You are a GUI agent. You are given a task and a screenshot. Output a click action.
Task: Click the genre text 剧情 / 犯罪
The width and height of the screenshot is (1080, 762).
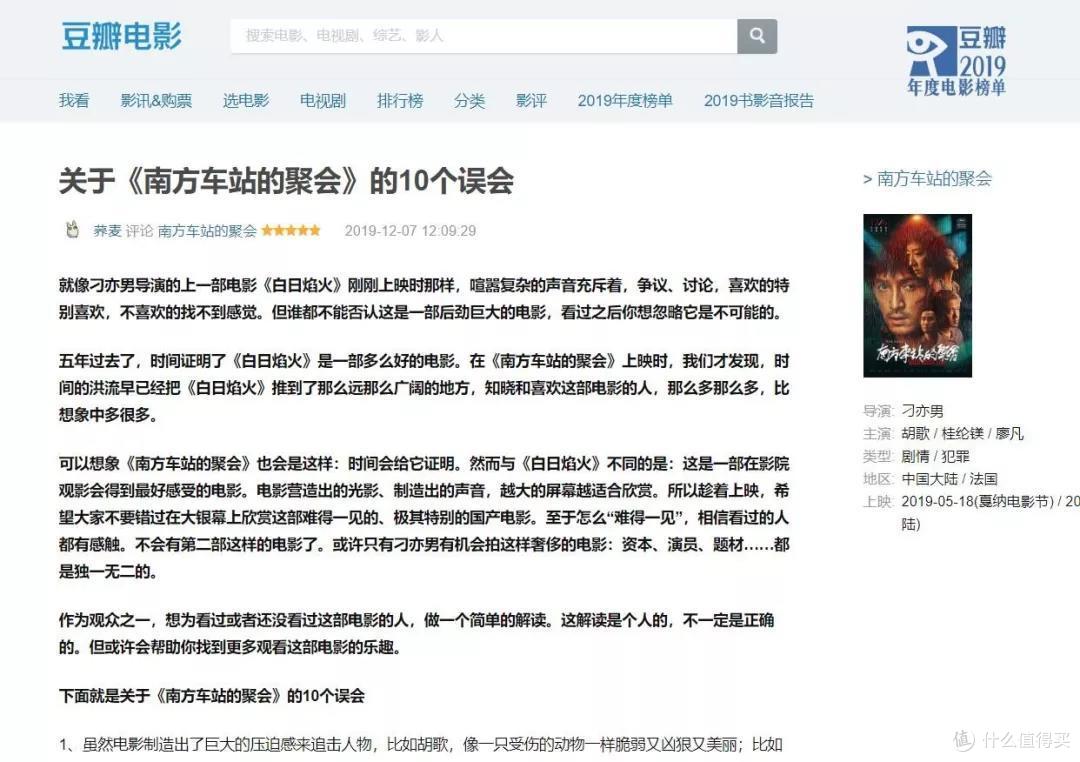[935, 457]
